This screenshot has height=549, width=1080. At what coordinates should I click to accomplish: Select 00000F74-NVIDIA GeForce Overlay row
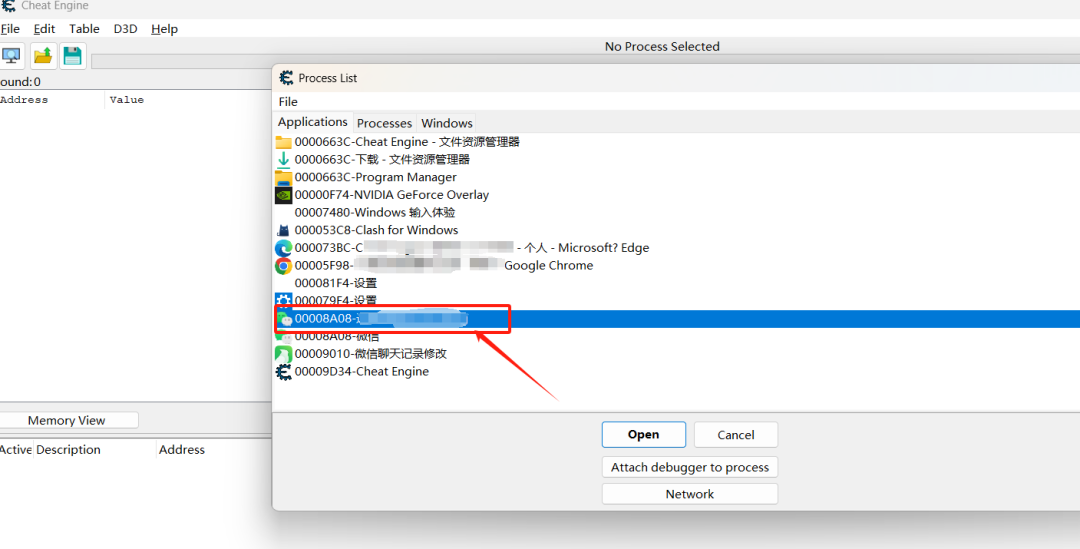pyautogui.click(x=676, y=195)
